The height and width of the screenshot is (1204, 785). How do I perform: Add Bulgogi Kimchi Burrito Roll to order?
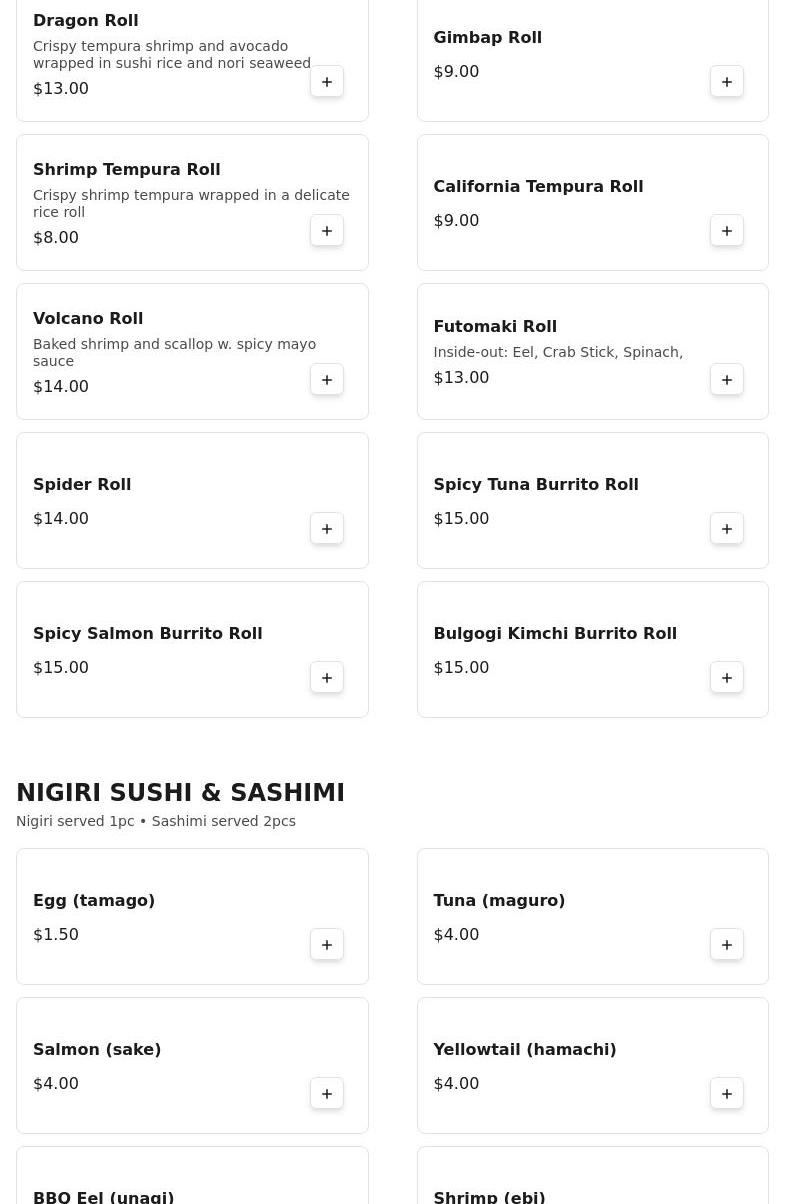tap(727, 678)
